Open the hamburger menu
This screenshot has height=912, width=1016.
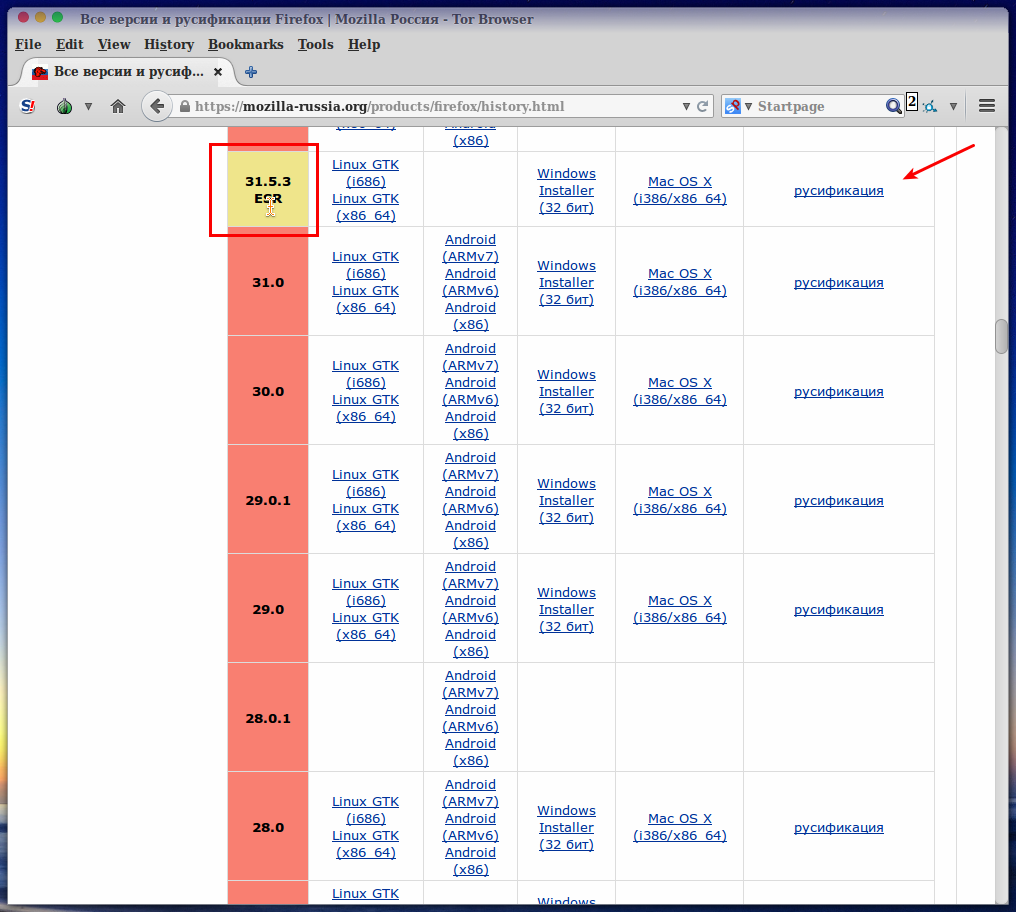[987, 106]
